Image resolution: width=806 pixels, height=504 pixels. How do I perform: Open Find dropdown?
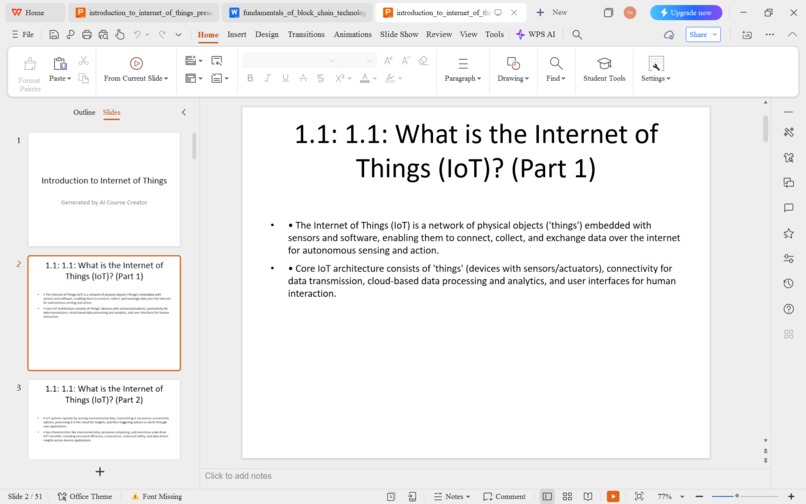click(x=556, y=69)
